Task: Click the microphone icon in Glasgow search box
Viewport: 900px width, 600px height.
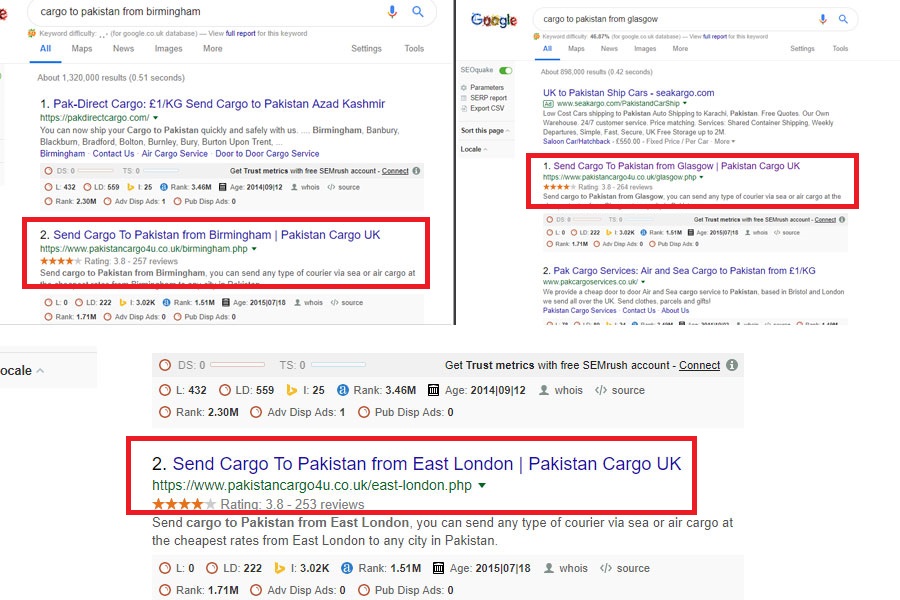Action: pos(823,19)
